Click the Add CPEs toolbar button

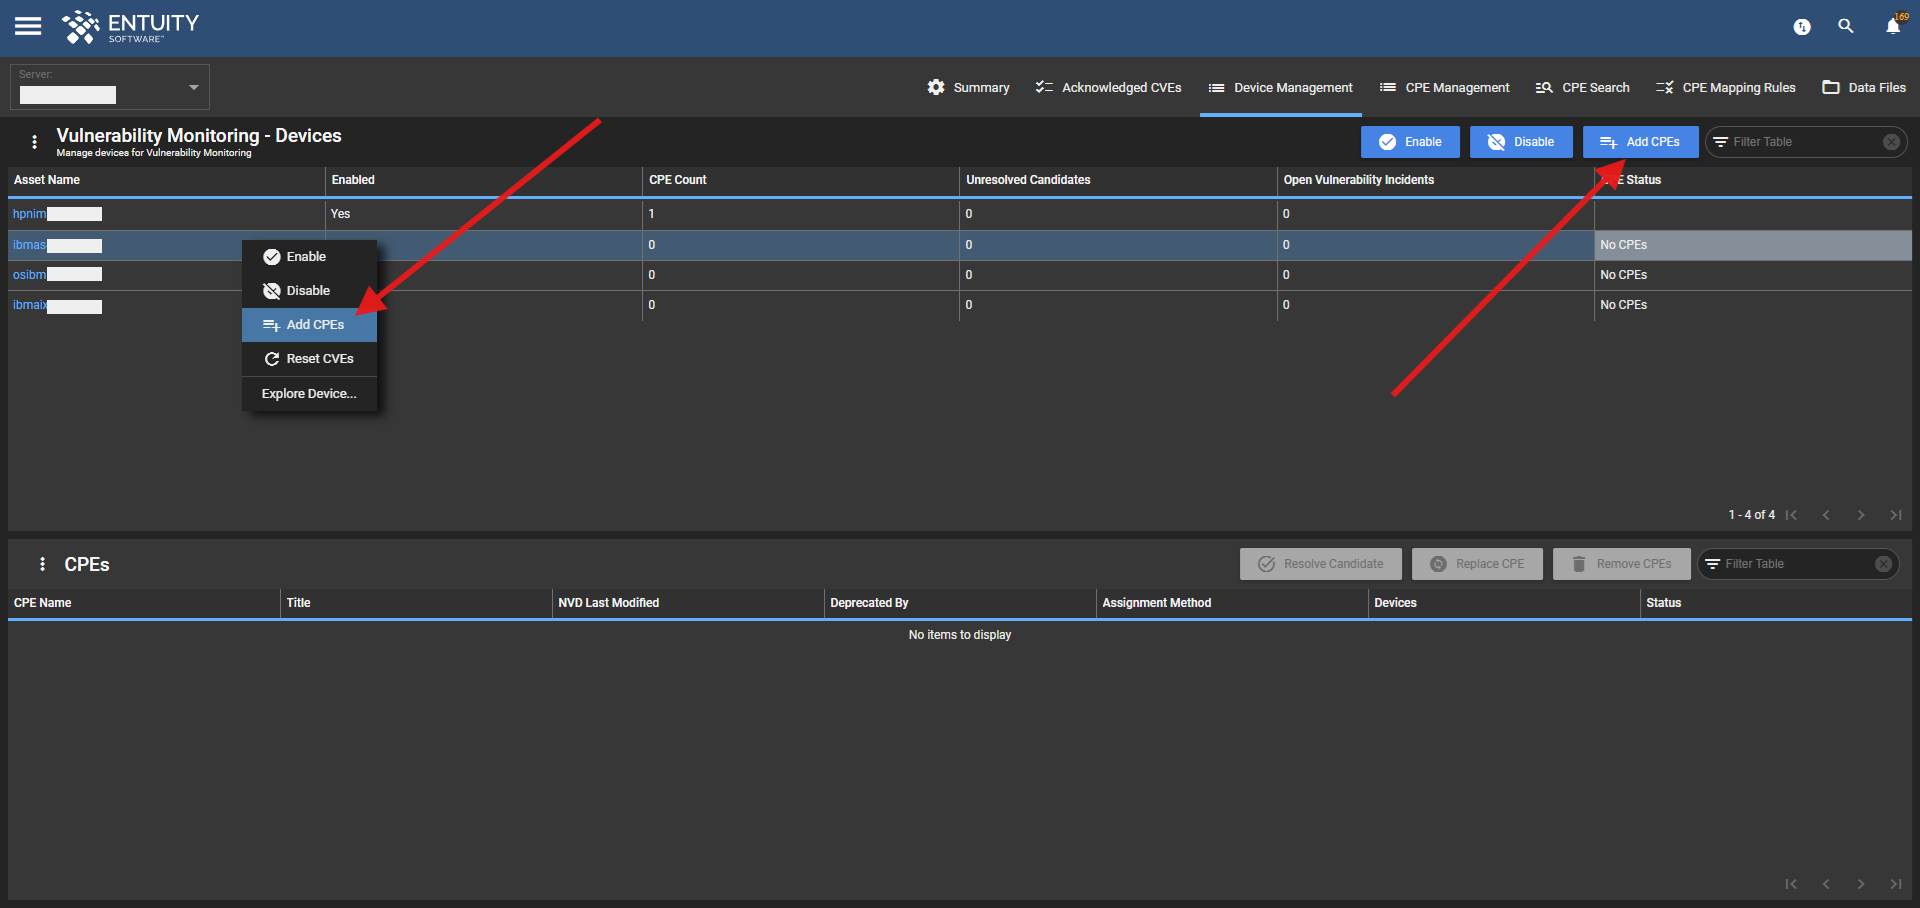(1640, 142)
